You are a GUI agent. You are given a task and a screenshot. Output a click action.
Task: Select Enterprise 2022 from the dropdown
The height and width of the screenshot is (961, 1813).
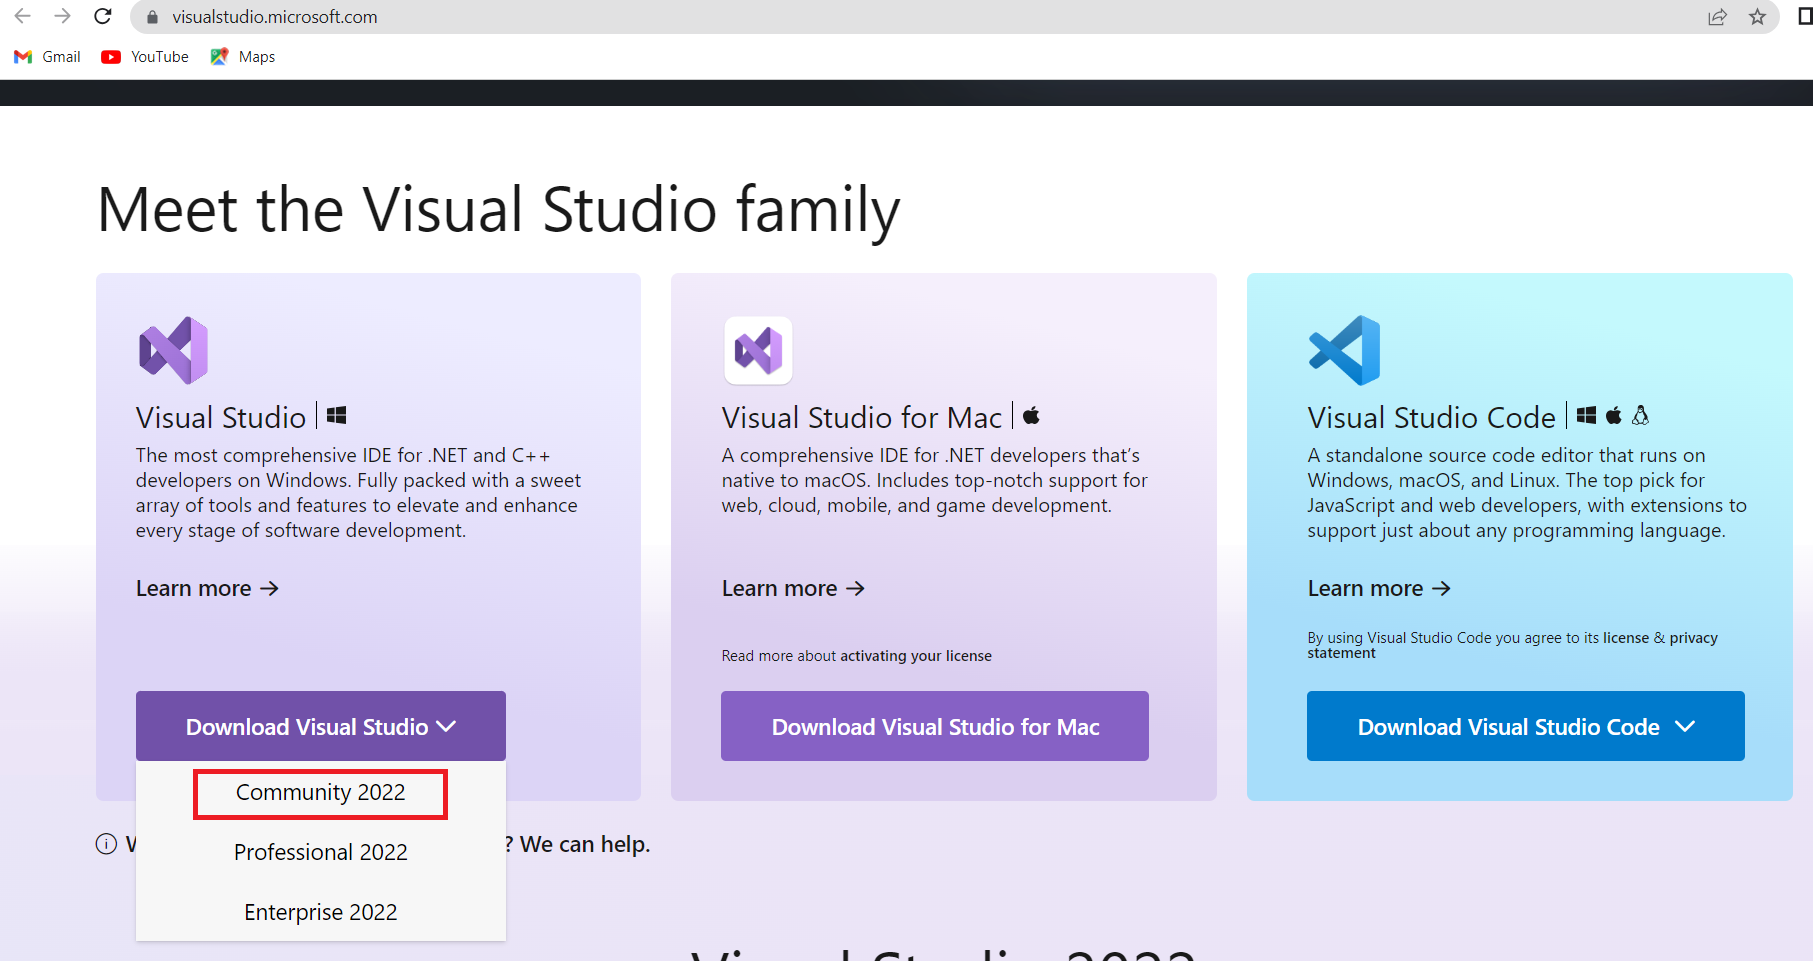[x=320, y=912]
